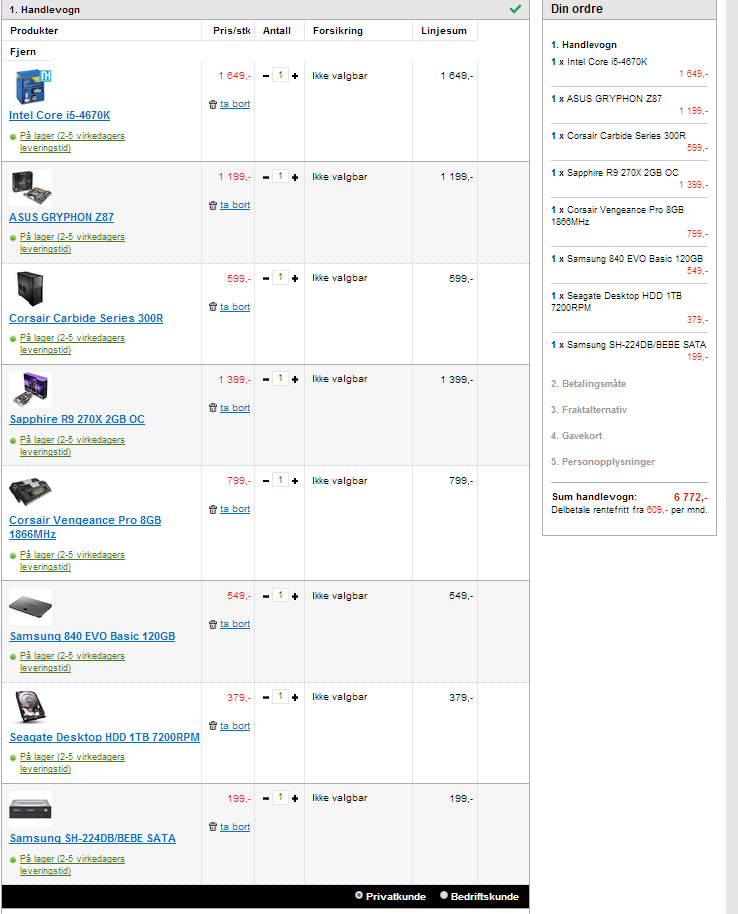This screenshot has height=914, width=738.
Task: Increase quantity of Seagate Desktop HDD 1TB
Action: 295,697
